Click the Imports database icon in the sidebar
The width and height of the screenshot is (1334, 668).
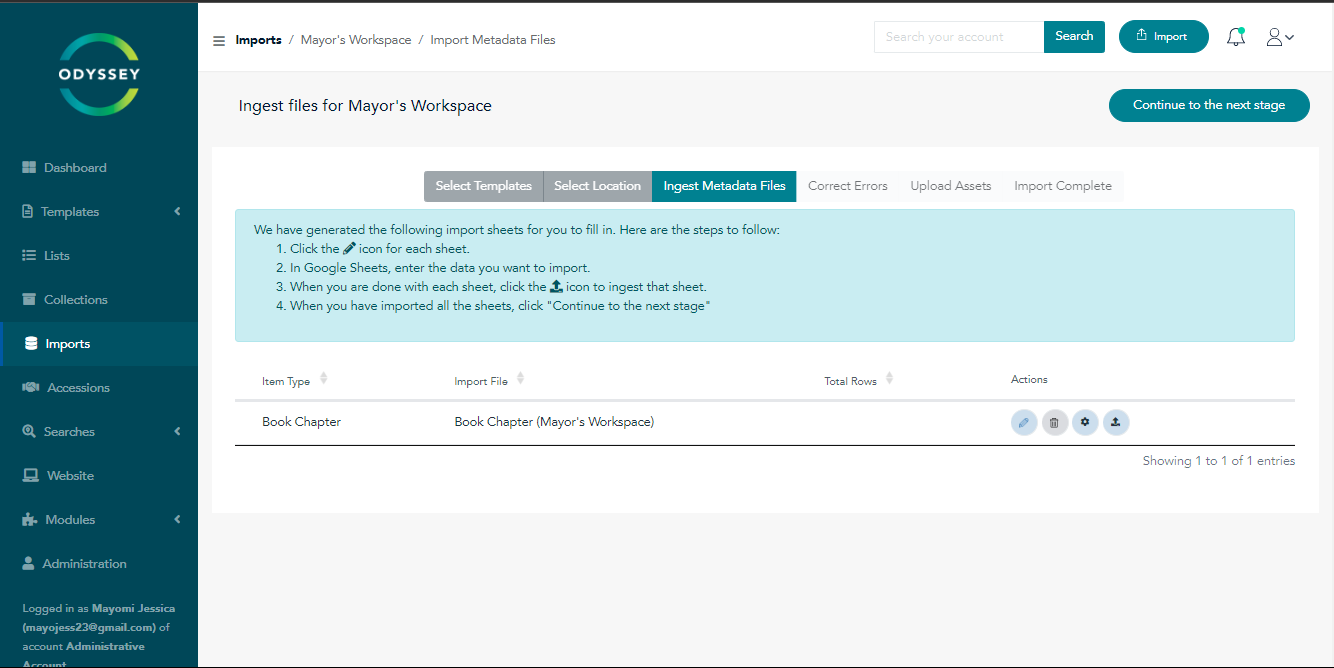[x=31, y=344]
